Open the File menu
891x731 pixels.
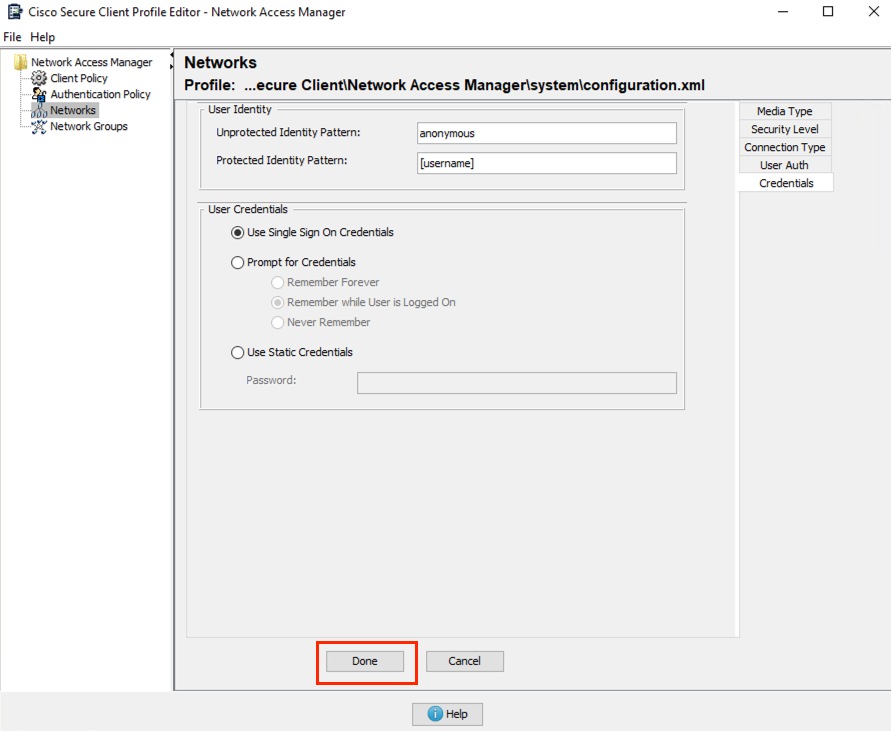tap(11, 37)
